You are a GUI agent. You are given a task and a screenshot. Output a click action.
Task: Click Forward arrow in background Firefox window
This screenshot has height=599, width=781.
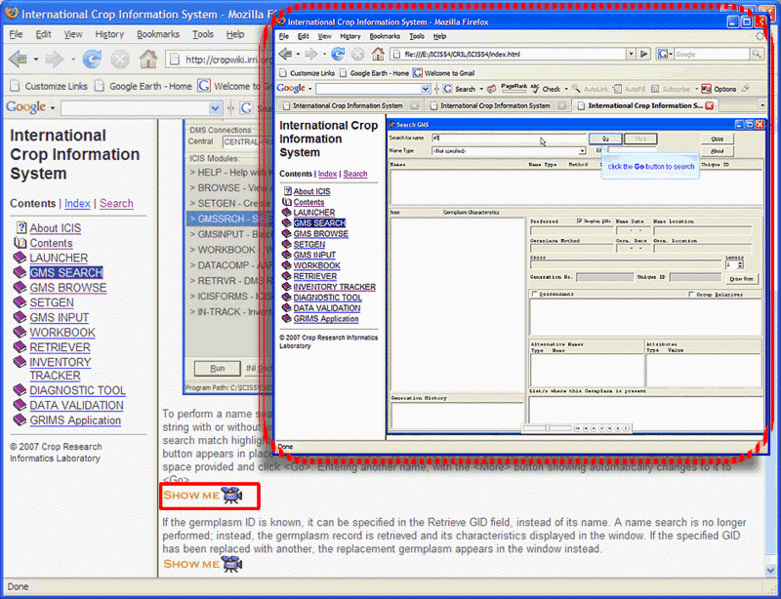(54, 59)
